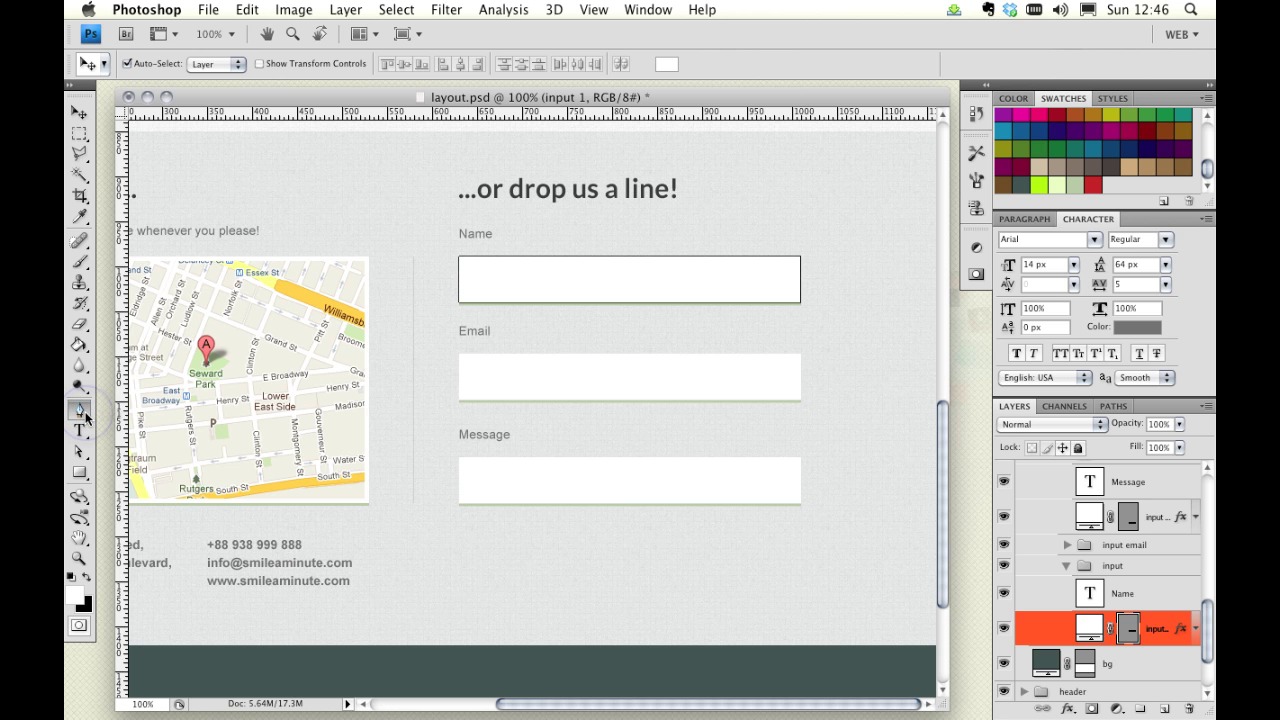1280x720 pixels.
Task: Select the Horizontal Type tool
Action: (79, 430)
